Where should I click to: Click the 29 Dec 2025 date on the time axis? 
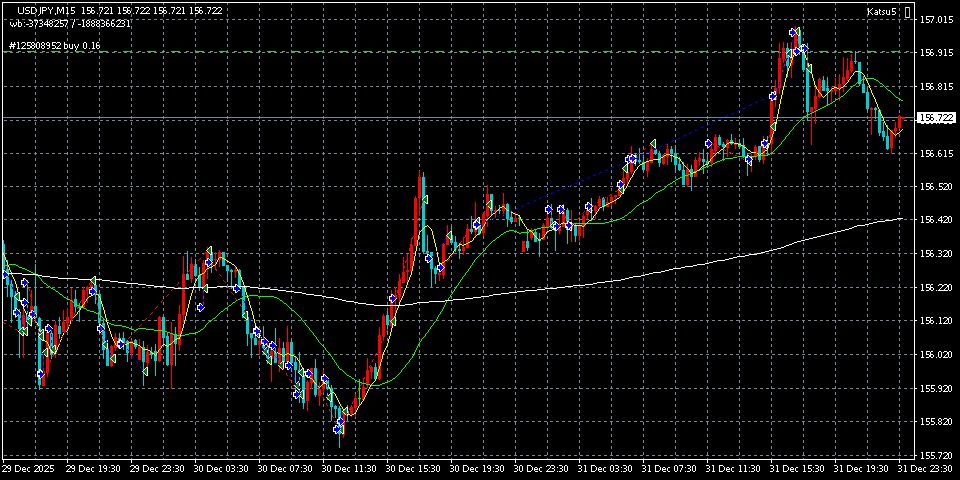tap(28, 468)
